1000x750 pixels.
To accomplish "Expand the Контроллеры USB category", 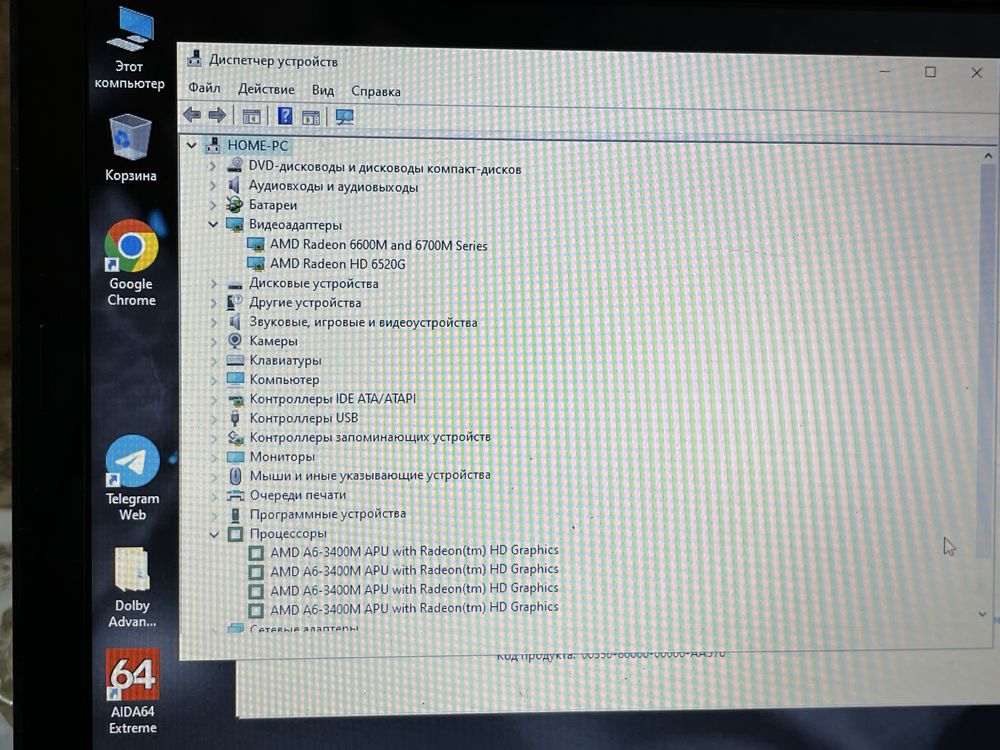I will click(214, 418).
